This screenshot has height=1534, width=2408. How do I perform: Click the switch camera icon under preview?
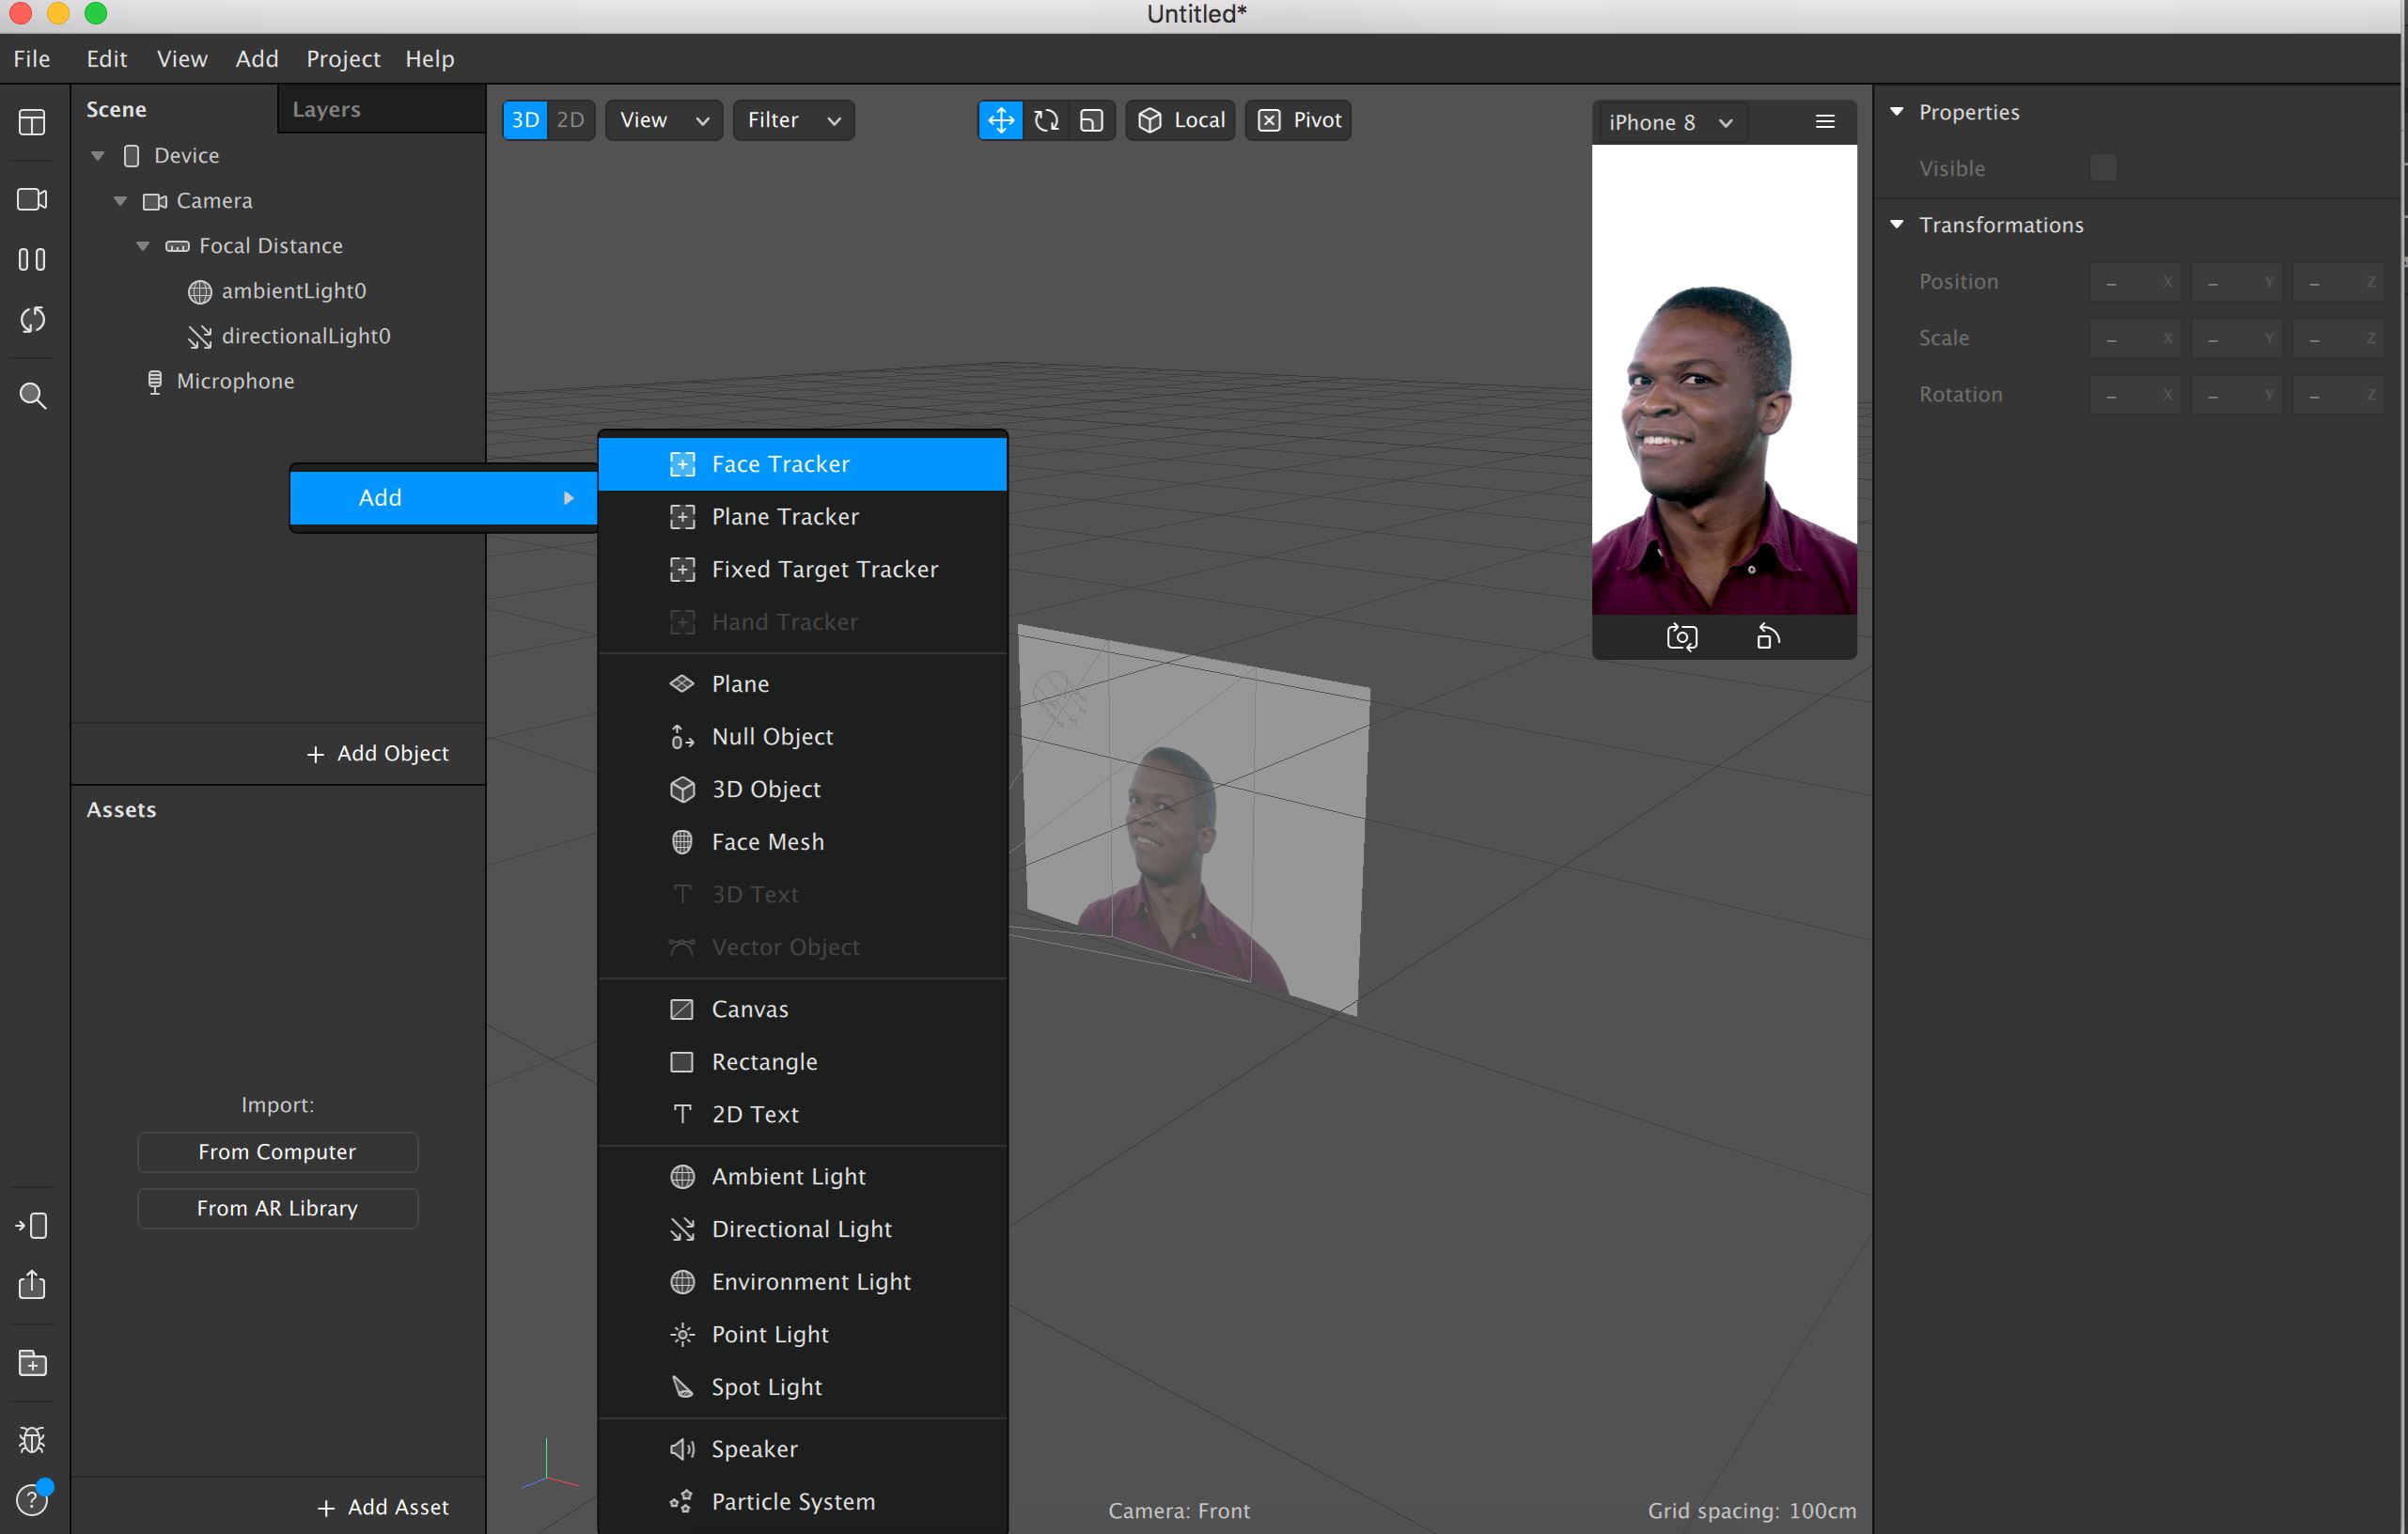1681,637
